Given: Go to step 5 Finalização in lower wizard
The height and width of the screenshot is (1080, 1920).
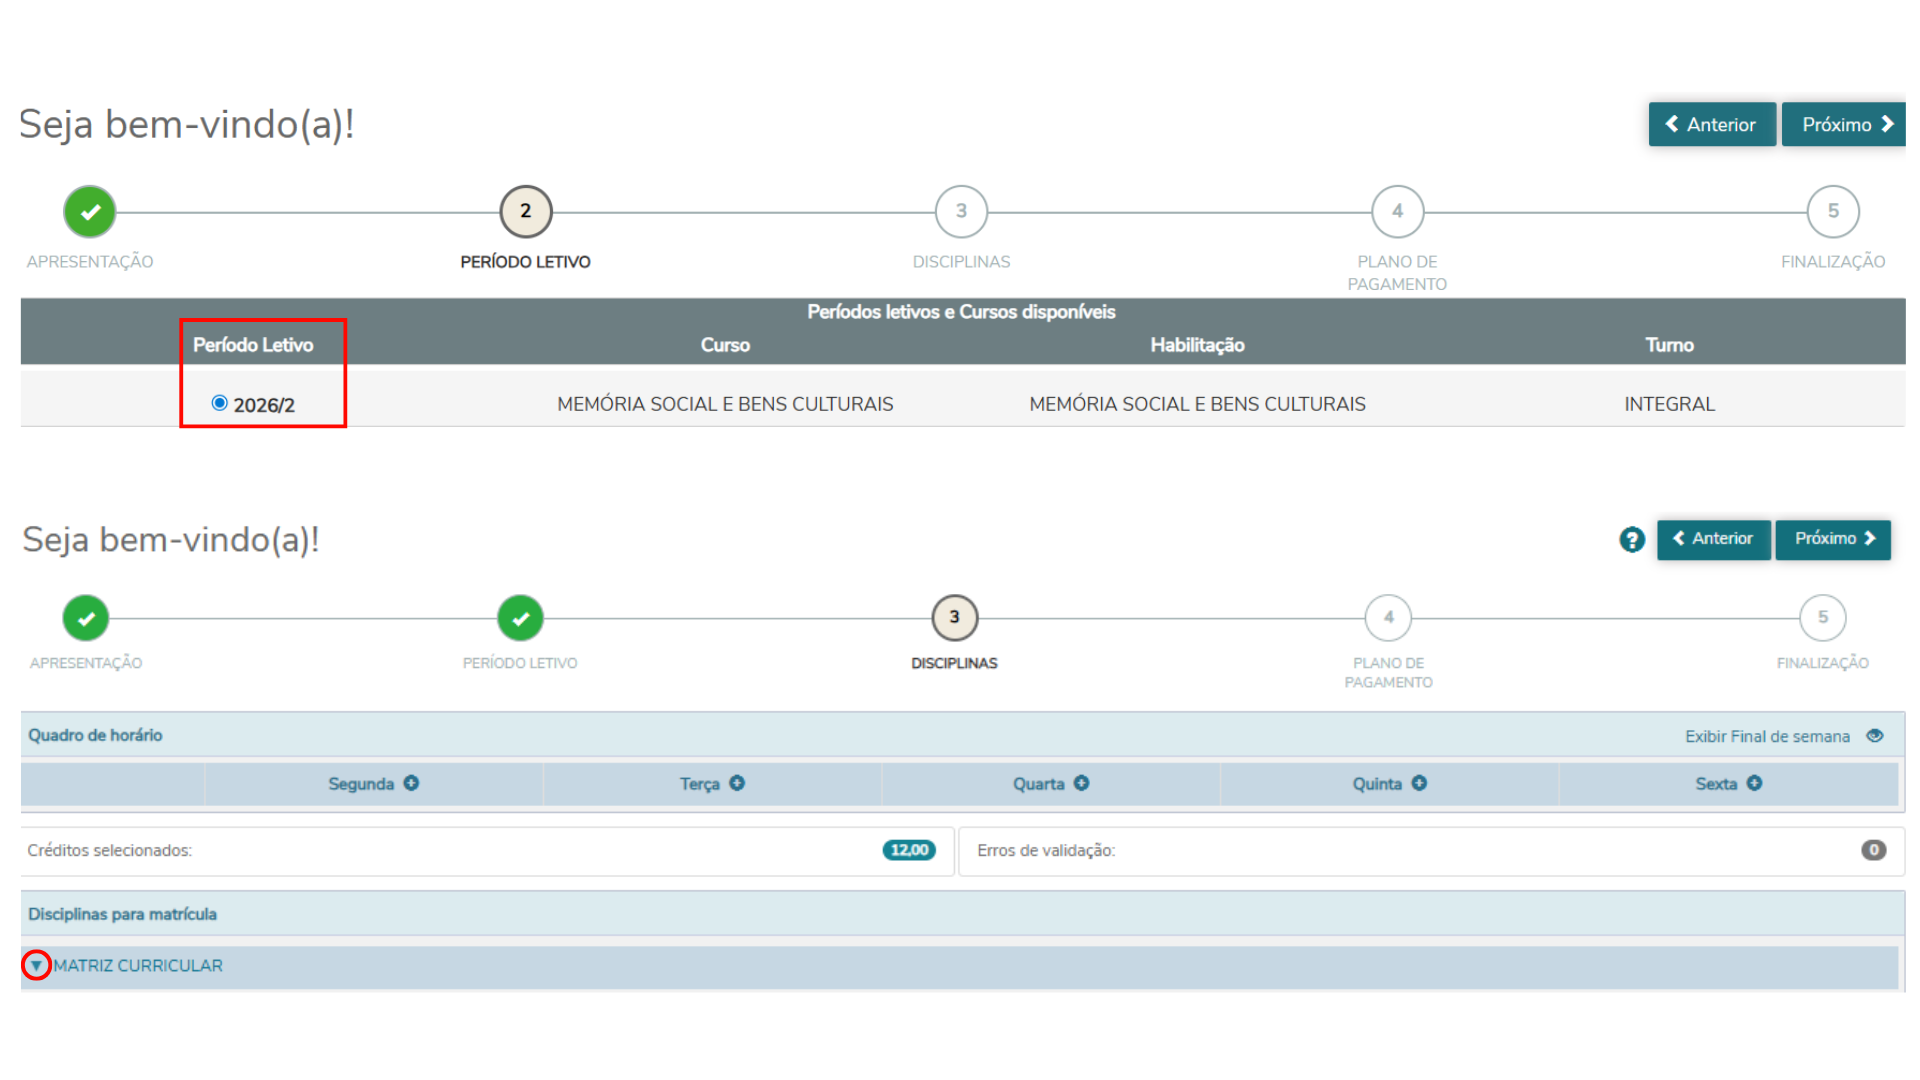Looking at the screenshot, I should (x=1822, y=618).
